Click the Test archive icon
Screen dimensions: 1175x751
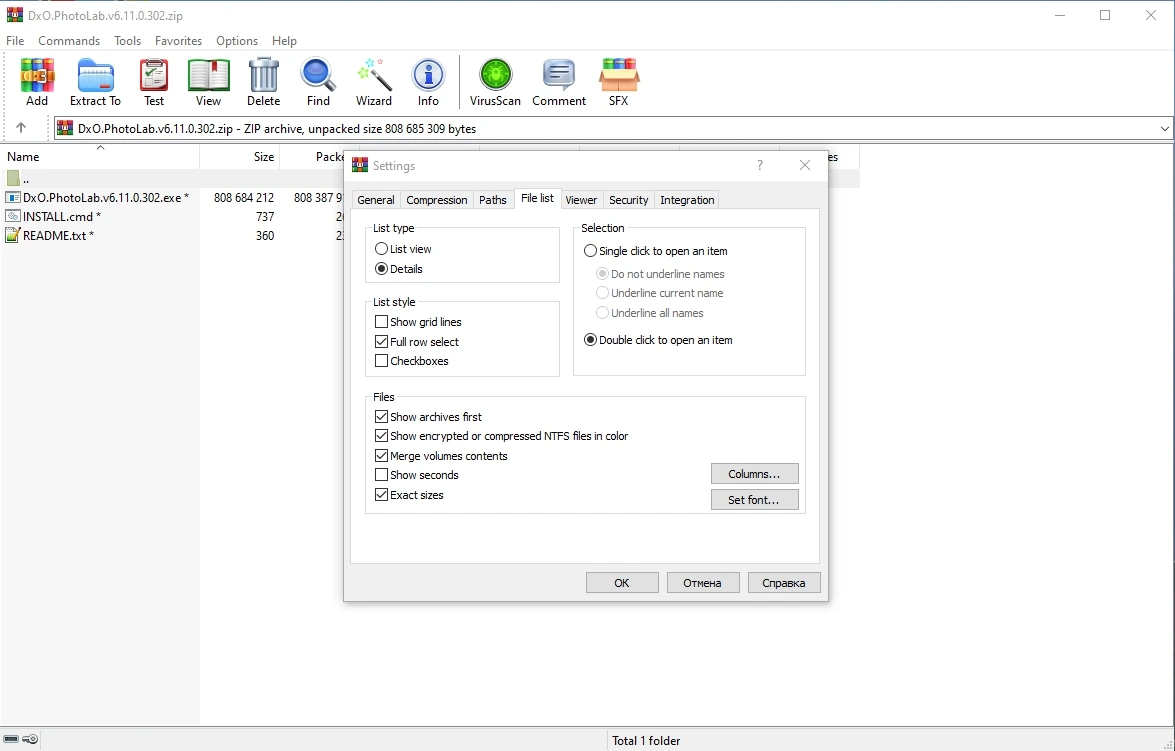coord(154,75)
